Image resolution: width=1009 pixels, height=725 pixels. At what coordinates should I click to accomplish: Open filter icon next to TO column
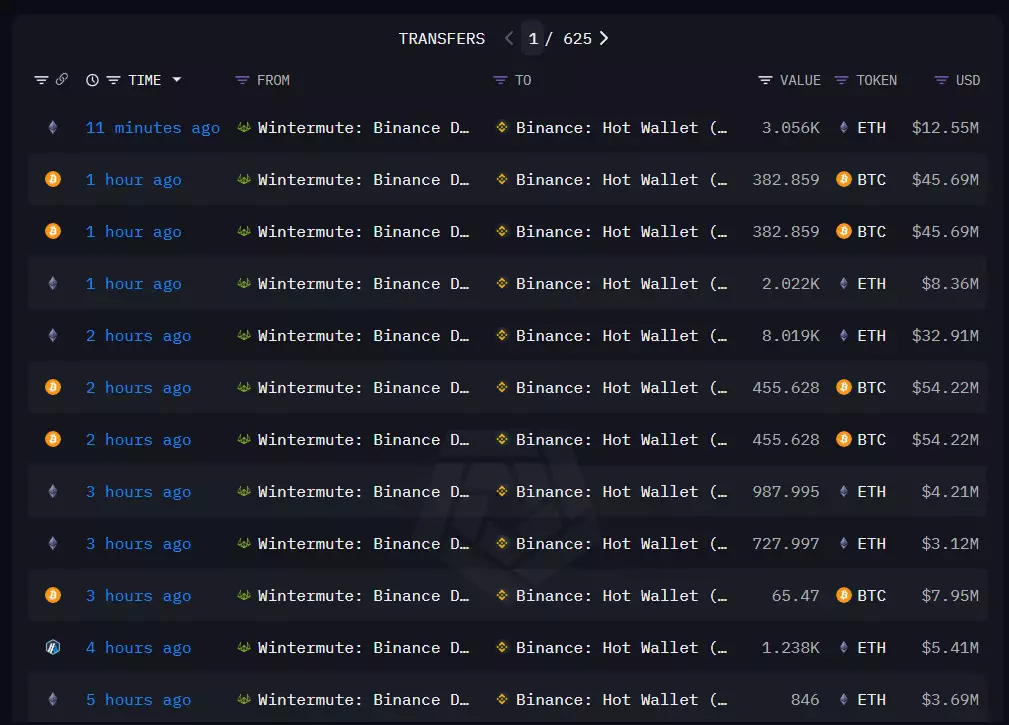click(x=500, y=80)
